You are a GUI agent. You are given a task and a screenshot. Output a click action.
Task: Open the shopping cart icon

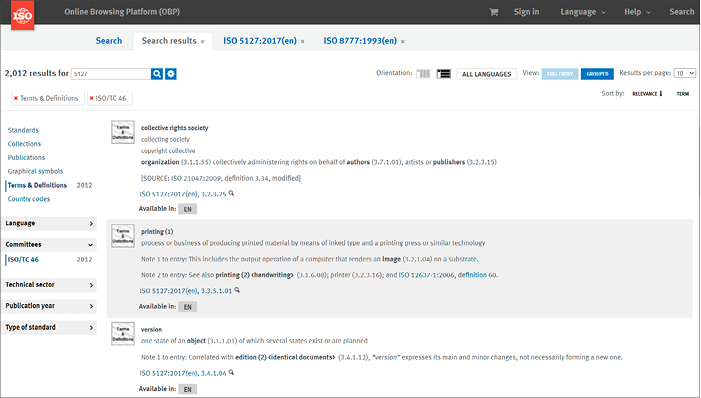[x=494, y=12]
